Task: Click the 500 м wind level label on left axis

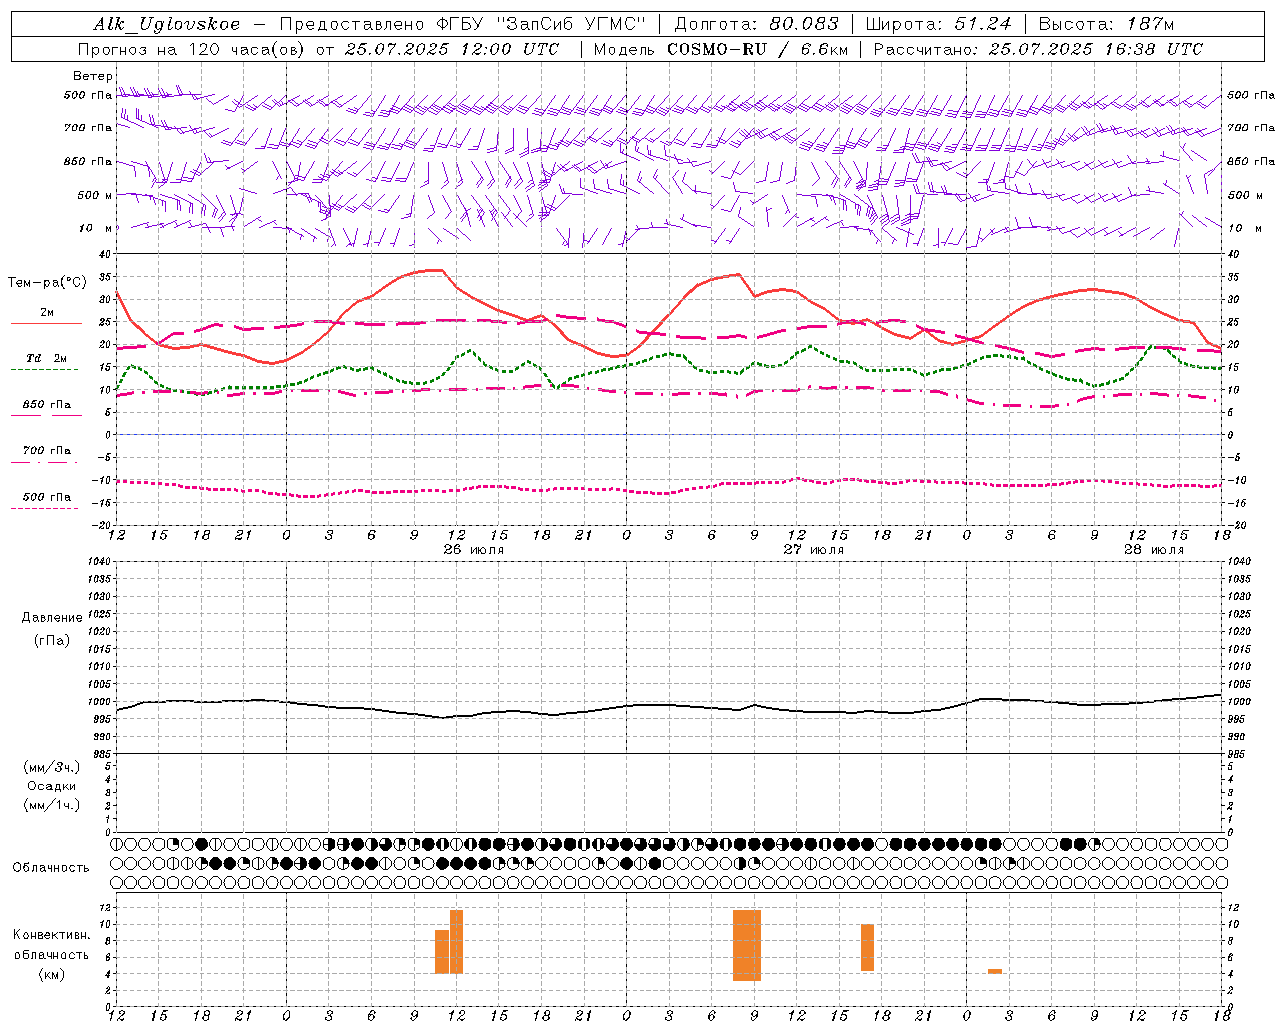Action: coord(95,195)
